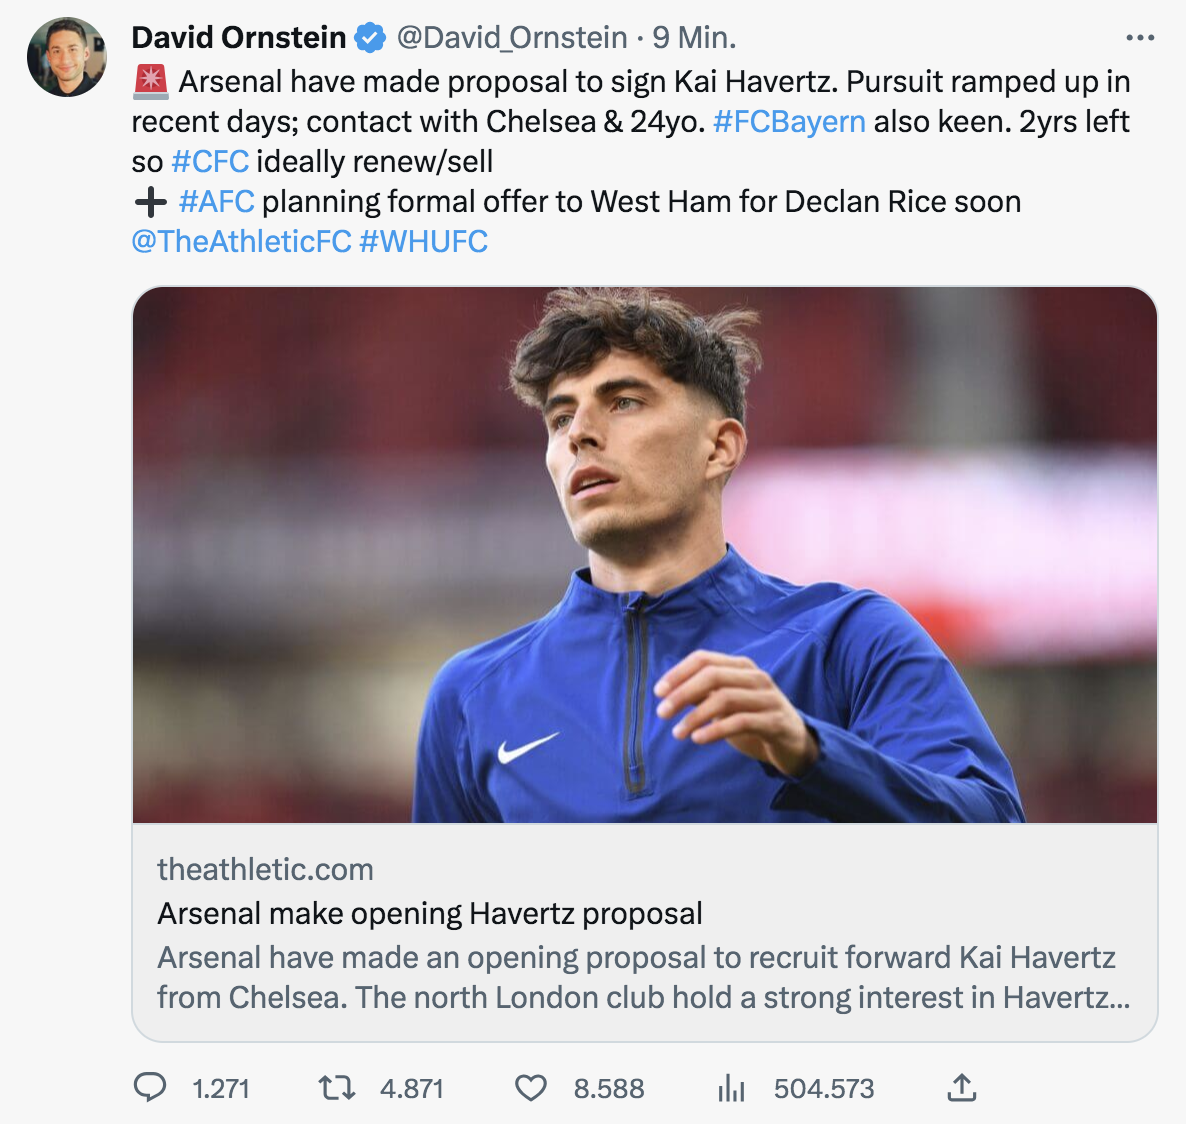The image size is (1186, 1124).
Task: Click the reply speech bubble icon
Action: tap(150, 1087)
